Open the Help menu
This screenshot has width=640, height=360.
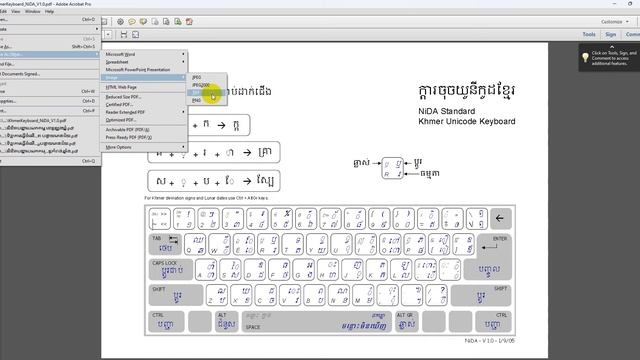tap(49, 11)
